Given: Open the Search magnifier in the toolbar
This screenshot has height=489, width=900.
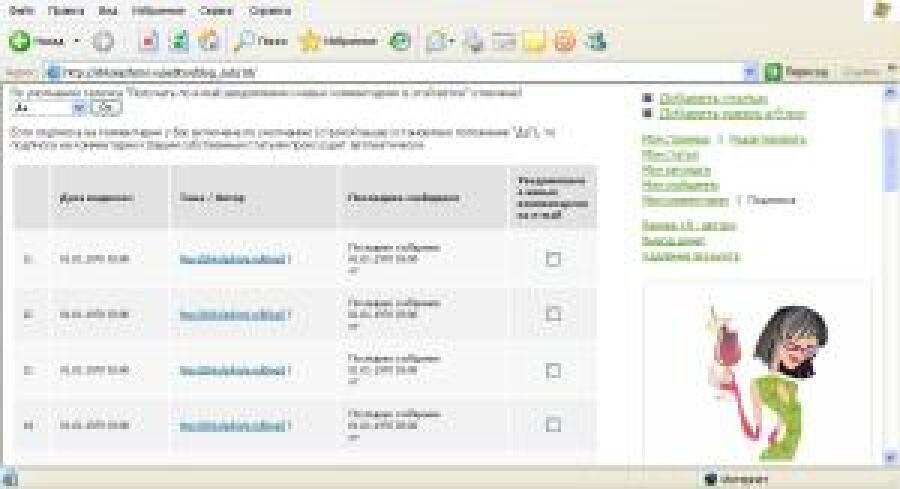Looking at the screenshot, I should click(x=246, y=42).
